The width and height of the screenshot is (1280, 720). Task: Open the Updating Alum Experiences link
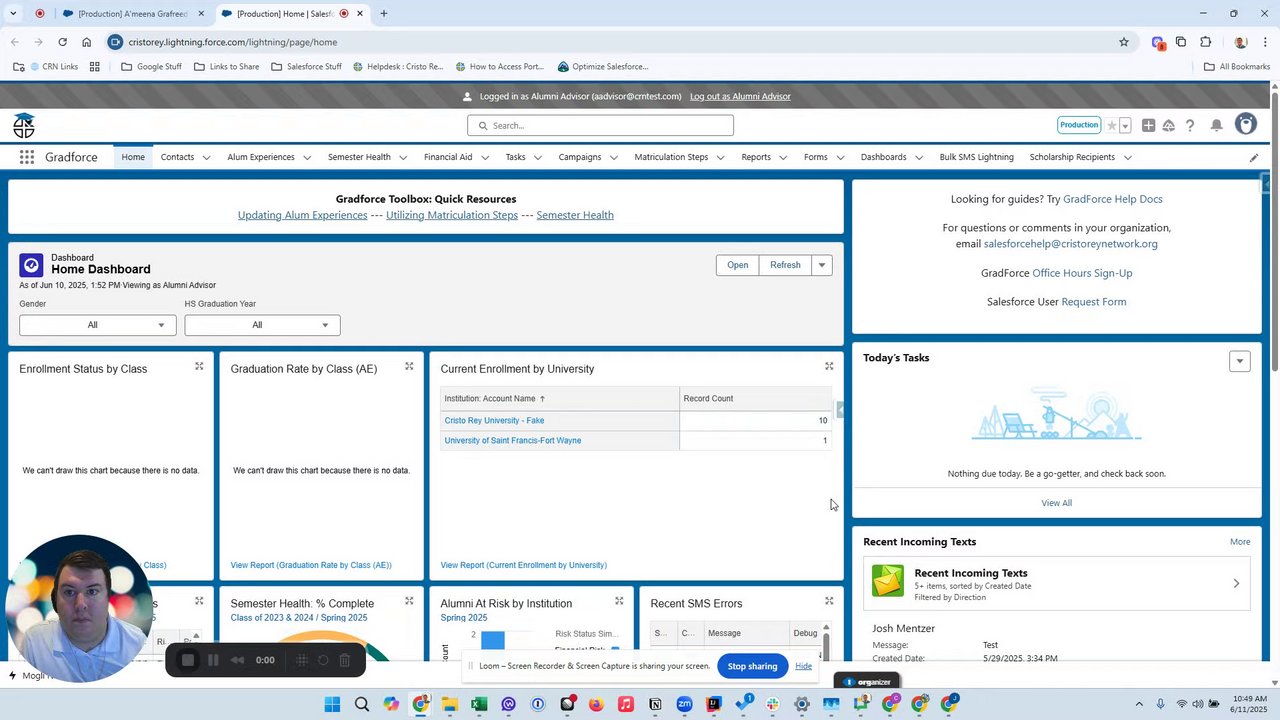[302, 215]
